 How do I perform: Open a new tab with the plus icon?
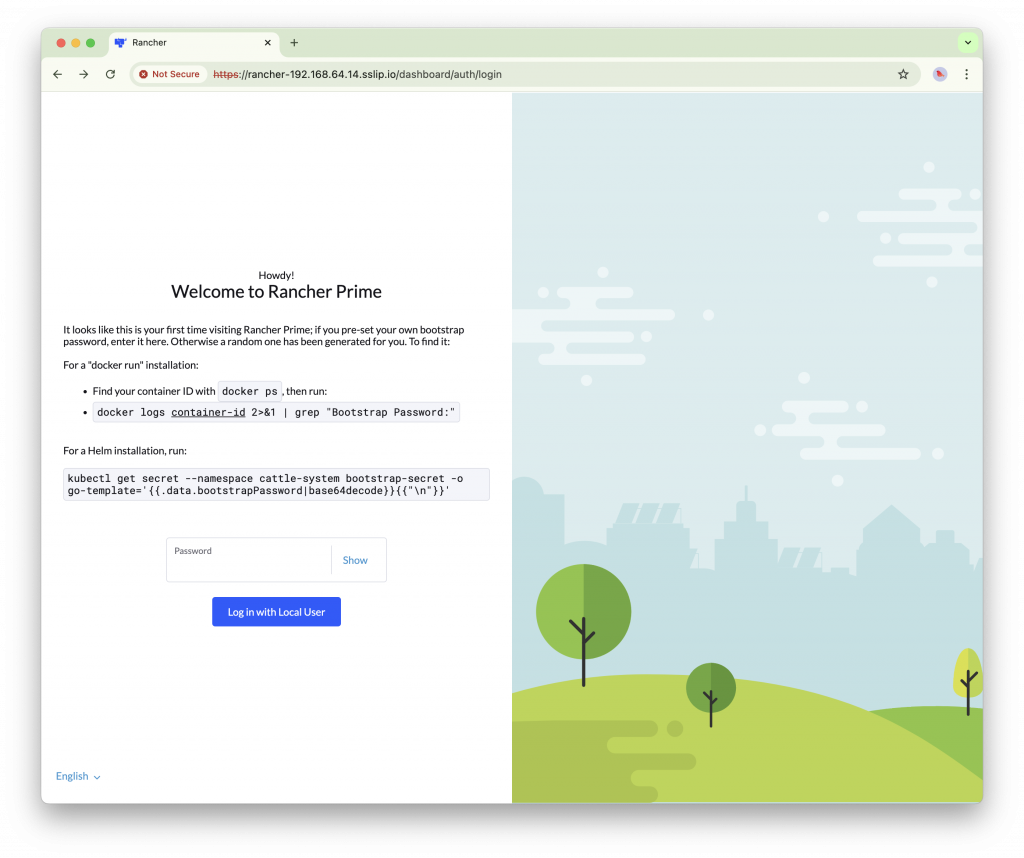pos(294,43)
